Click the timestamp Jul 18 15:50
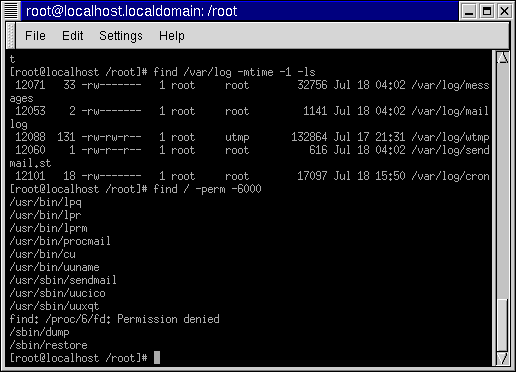 click(369, 176)
